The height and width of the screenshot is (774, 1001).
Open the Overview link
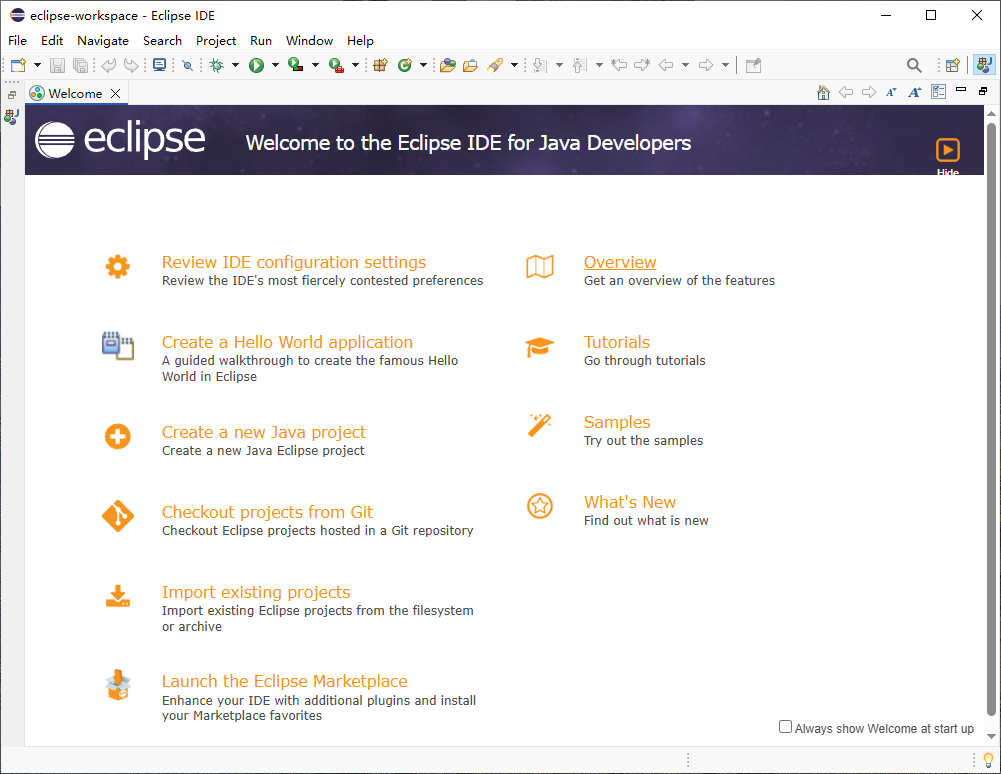(x=620, y=262)
